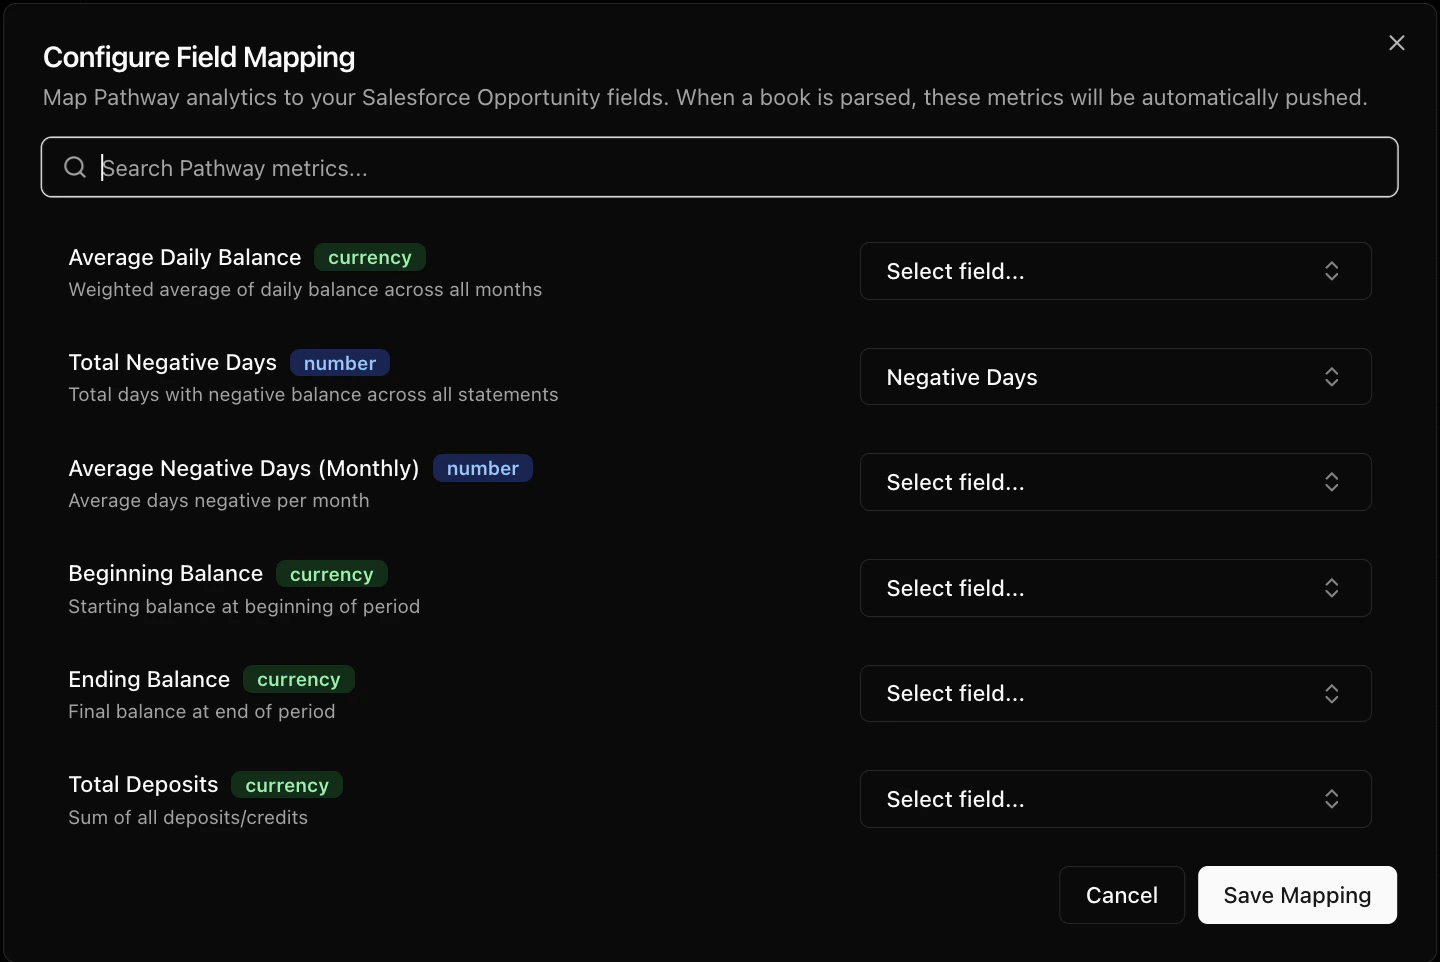Click the search magnifier icon

click(75, 167)
